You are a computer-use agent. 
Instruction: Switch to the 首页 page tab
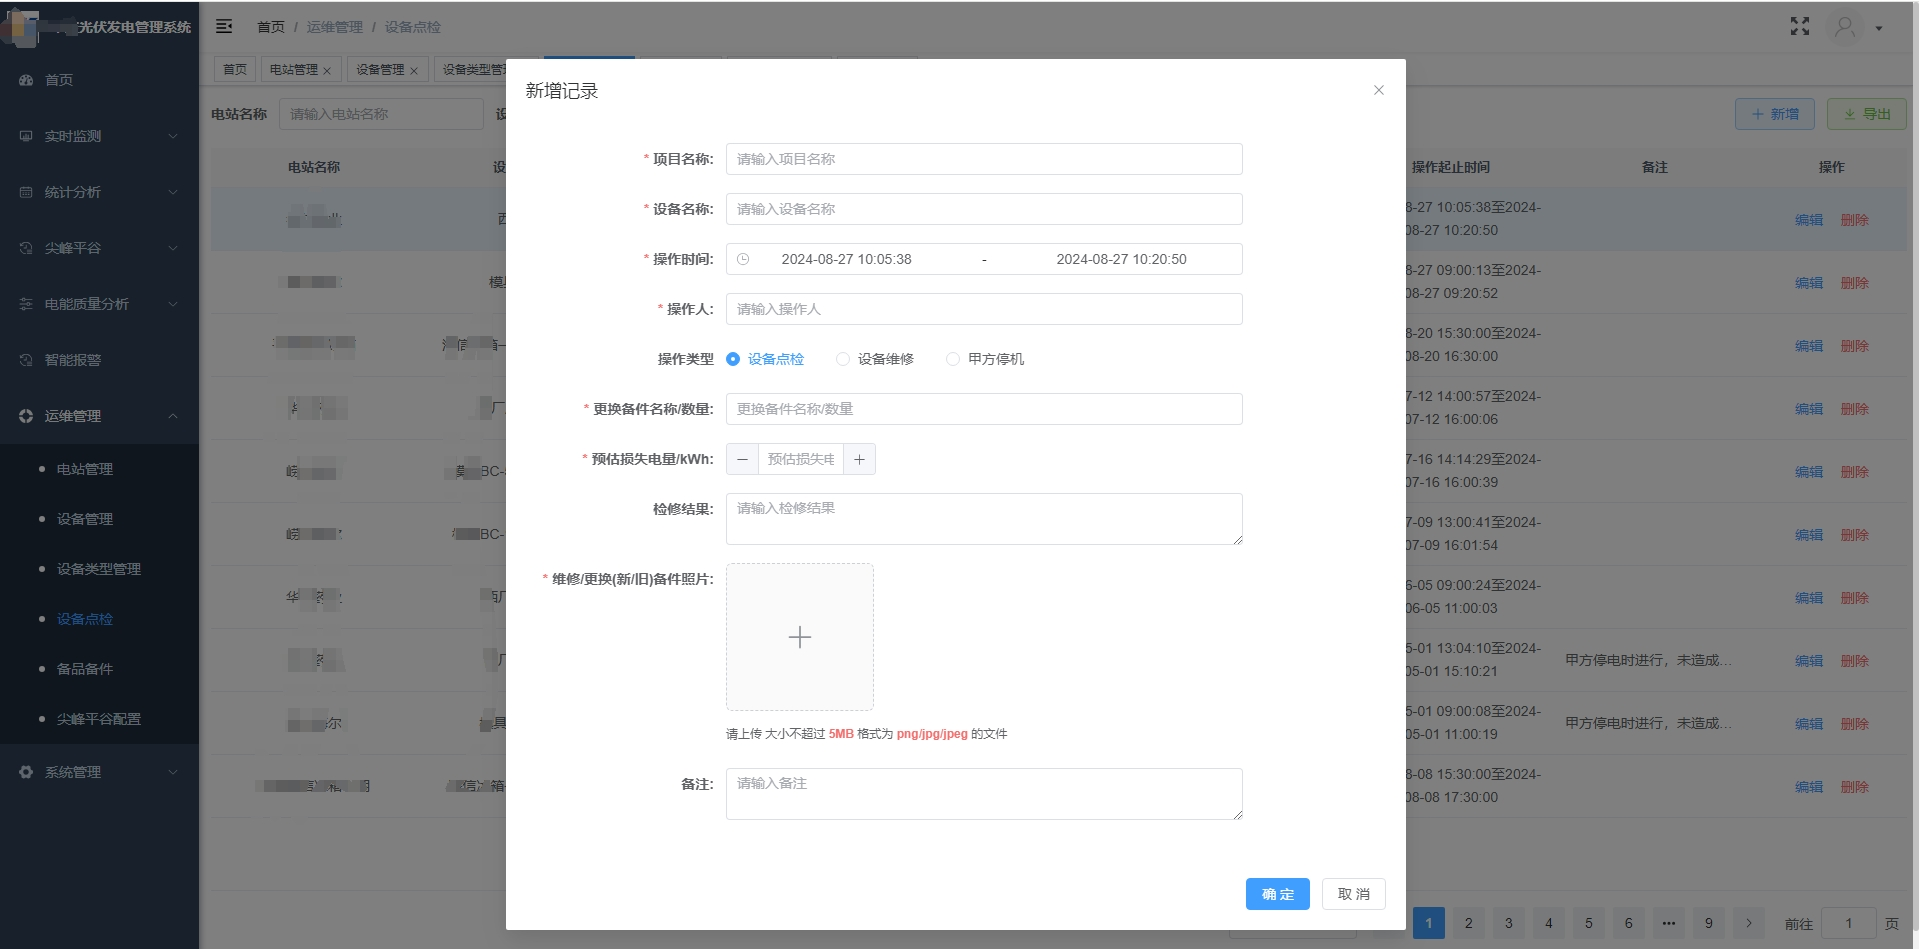point(235,69)
